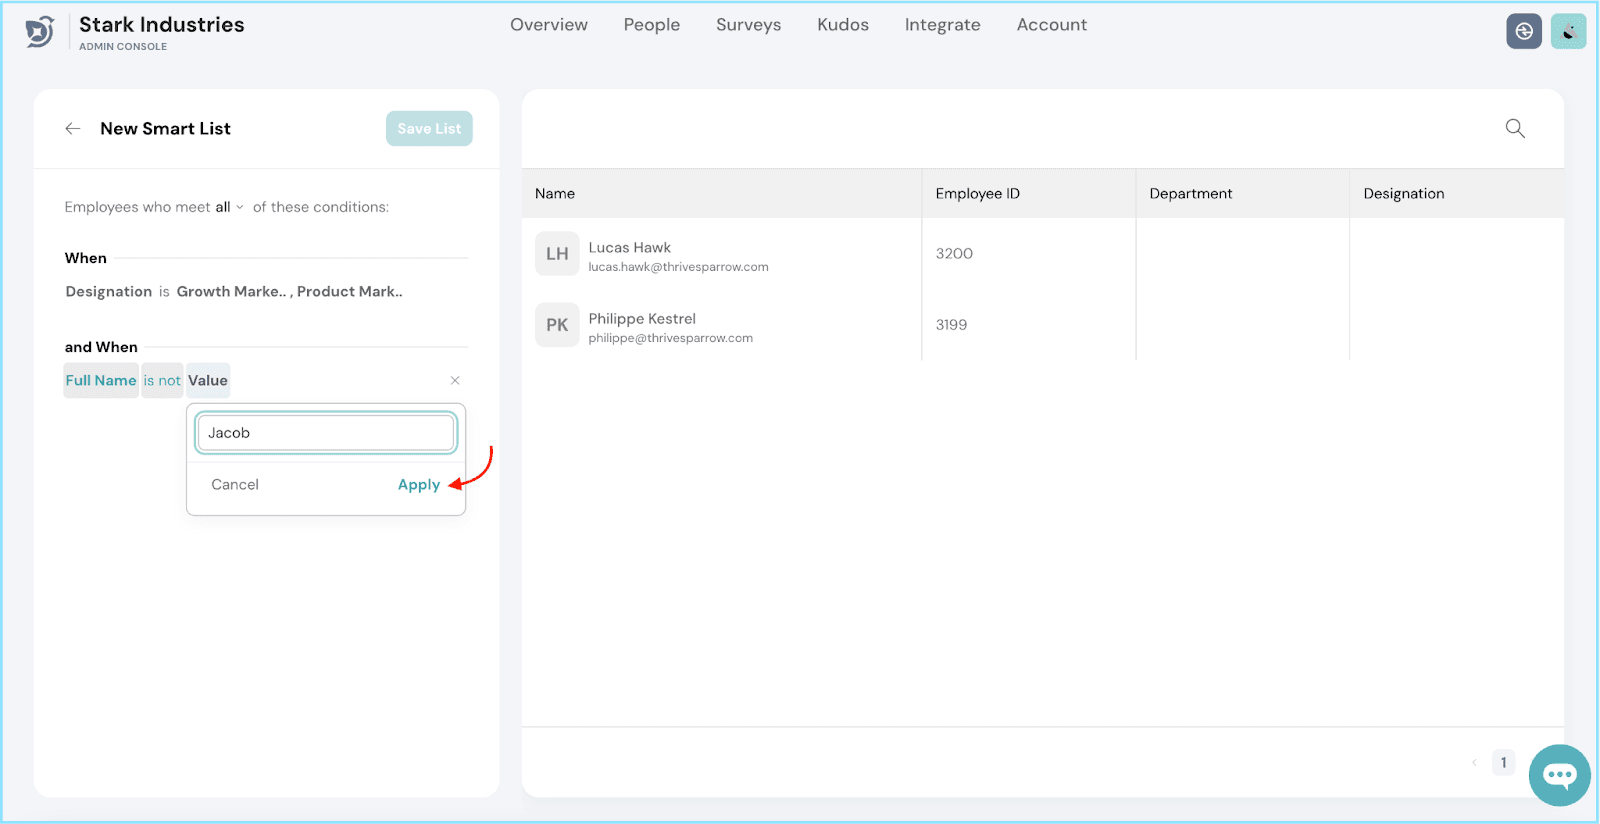Screen dimensions: 1600x824
Task: Open the 'is not' operator selector
Action: tap(162, 381)
